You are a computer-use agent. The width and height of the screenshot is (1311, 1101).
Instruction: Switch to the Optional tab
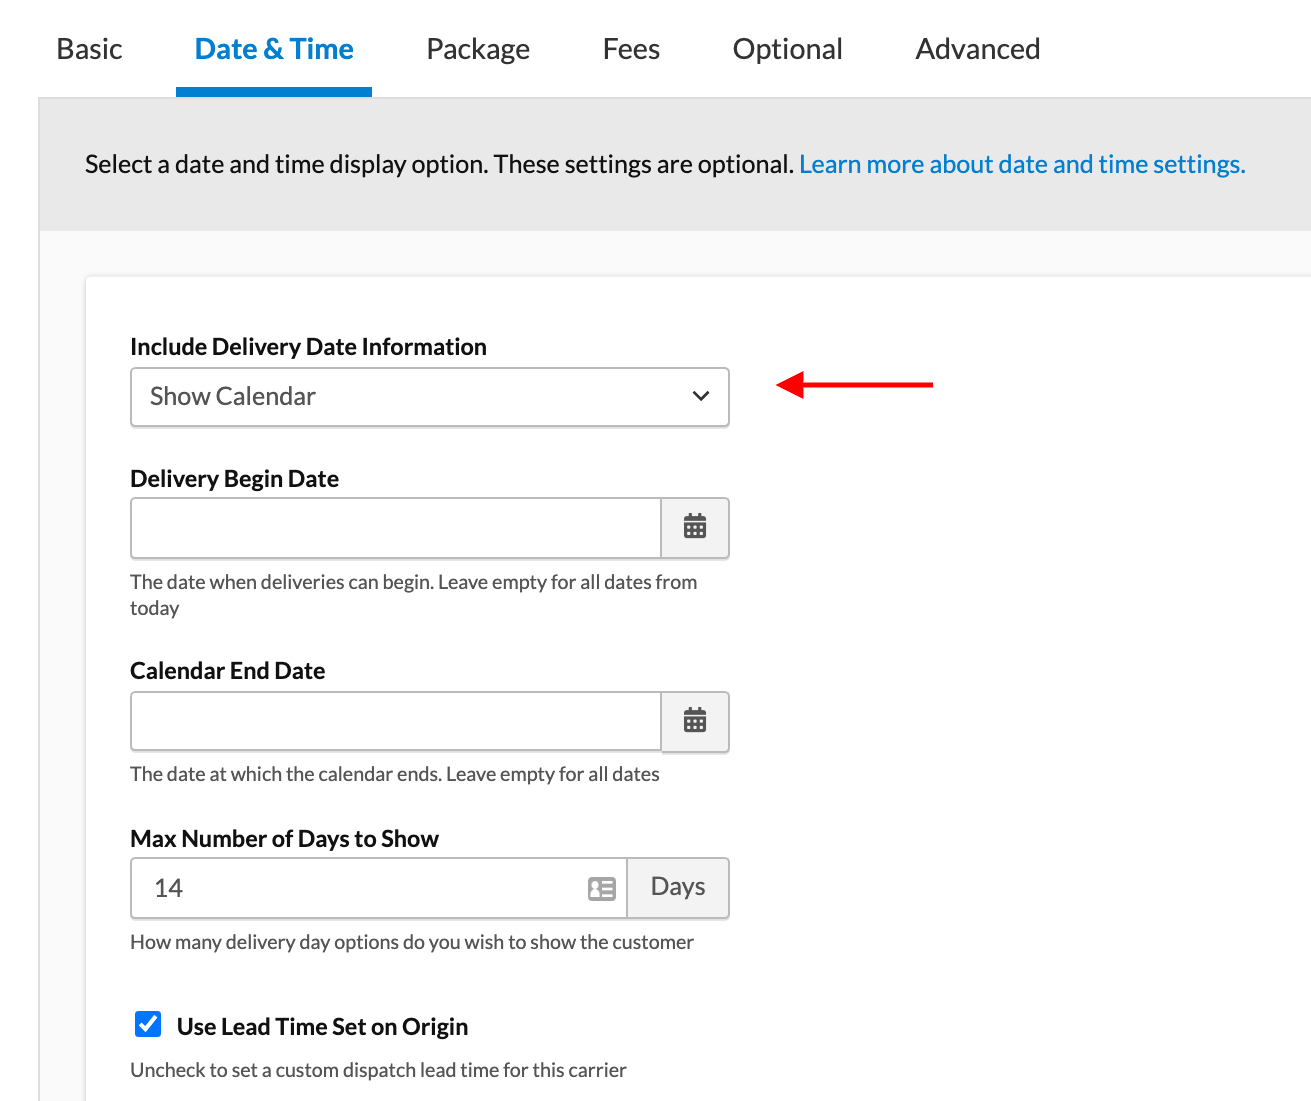(x=787, y=49)
